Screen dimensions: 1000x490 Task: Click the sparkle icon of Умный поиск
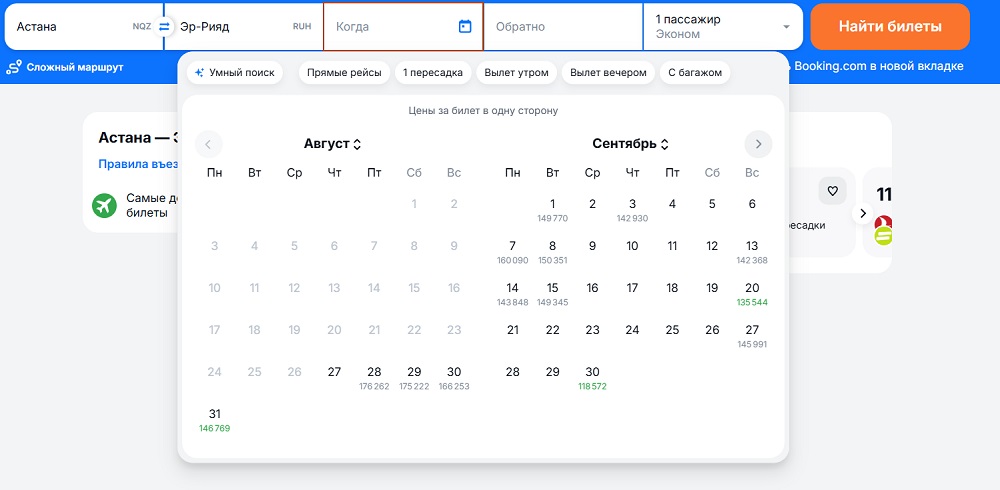[200, 73]
